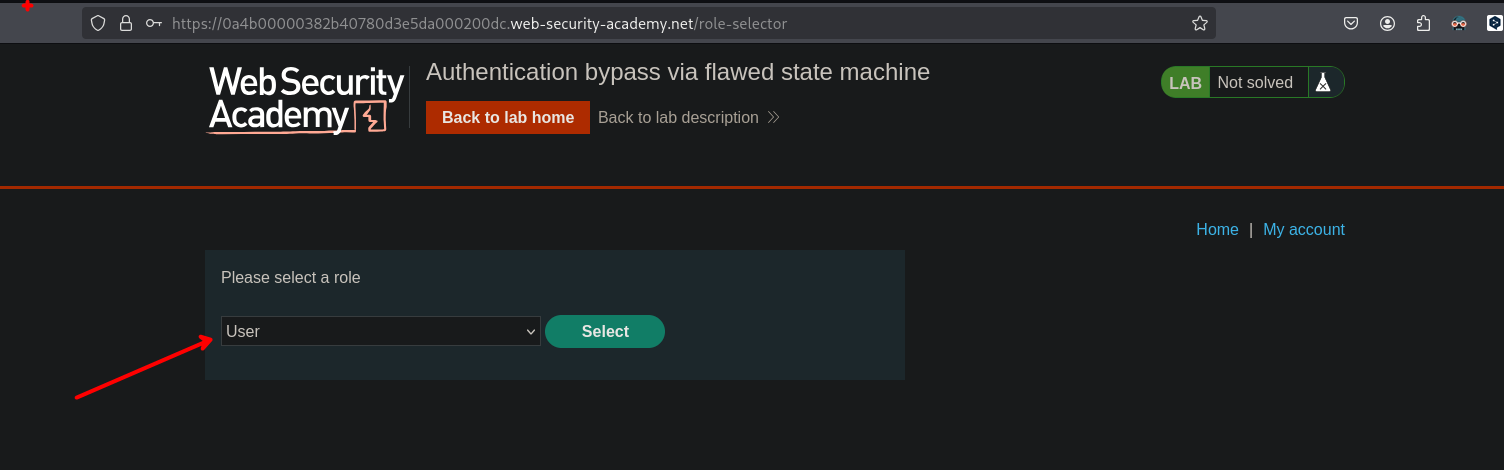Click the Not solved status label
Screen dimensions: 1504x470
click(x=1255, y=83)
